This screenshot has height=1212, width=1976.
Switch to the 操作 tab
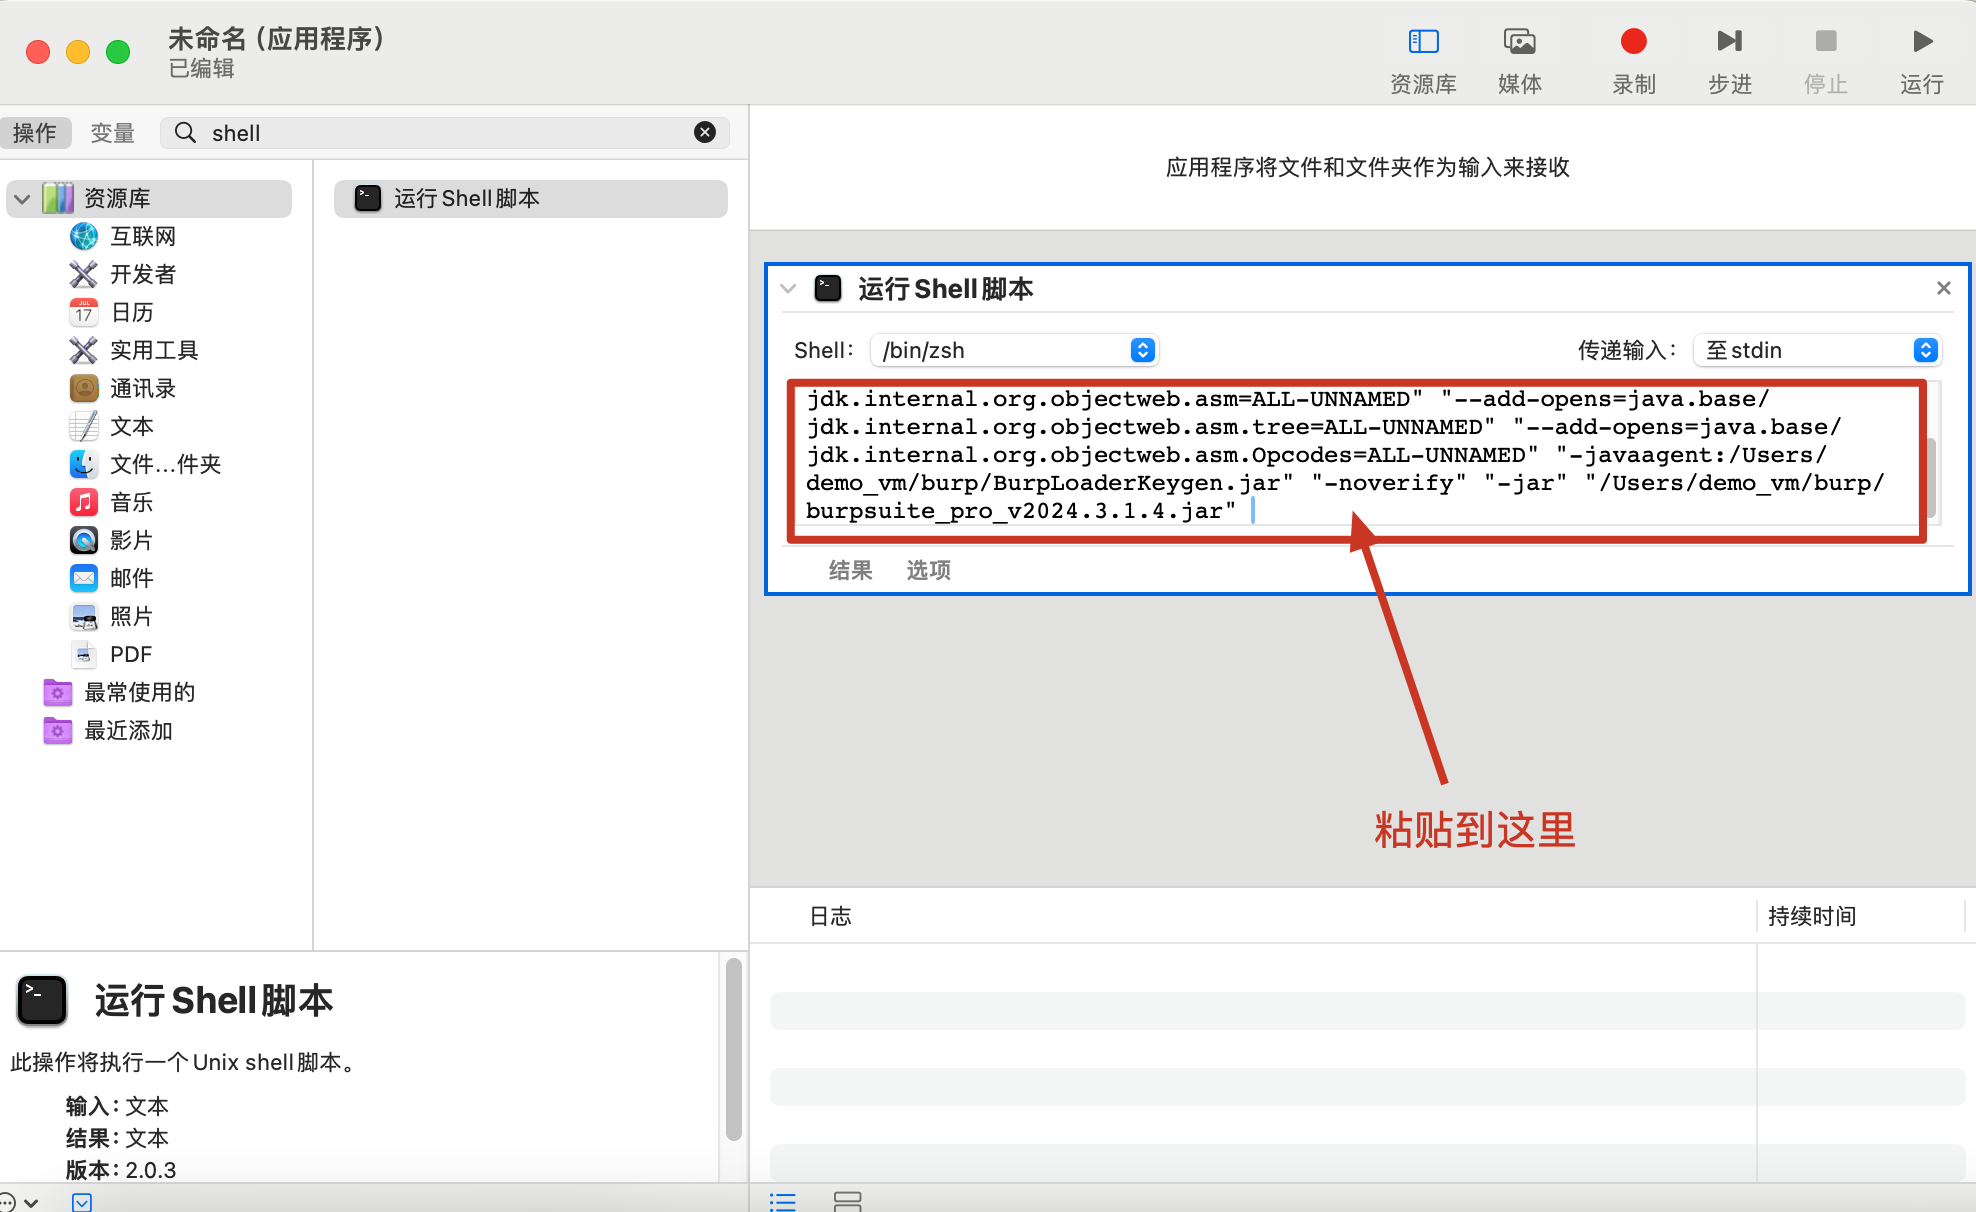click(x=35, y=133)
